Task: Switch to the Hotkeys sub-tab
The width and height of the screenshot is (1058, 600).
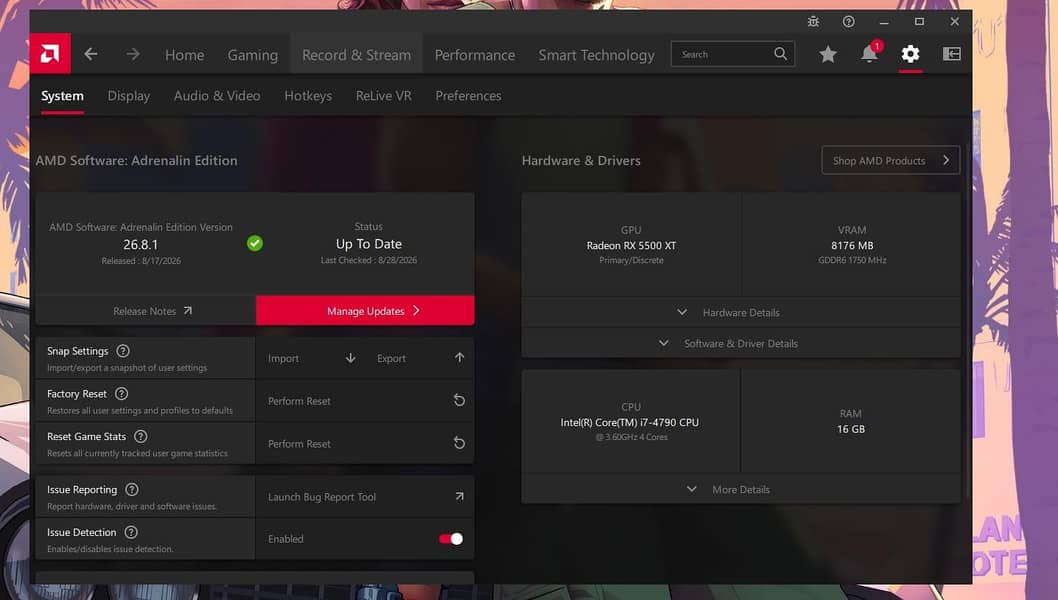Action: click(308, 96)
